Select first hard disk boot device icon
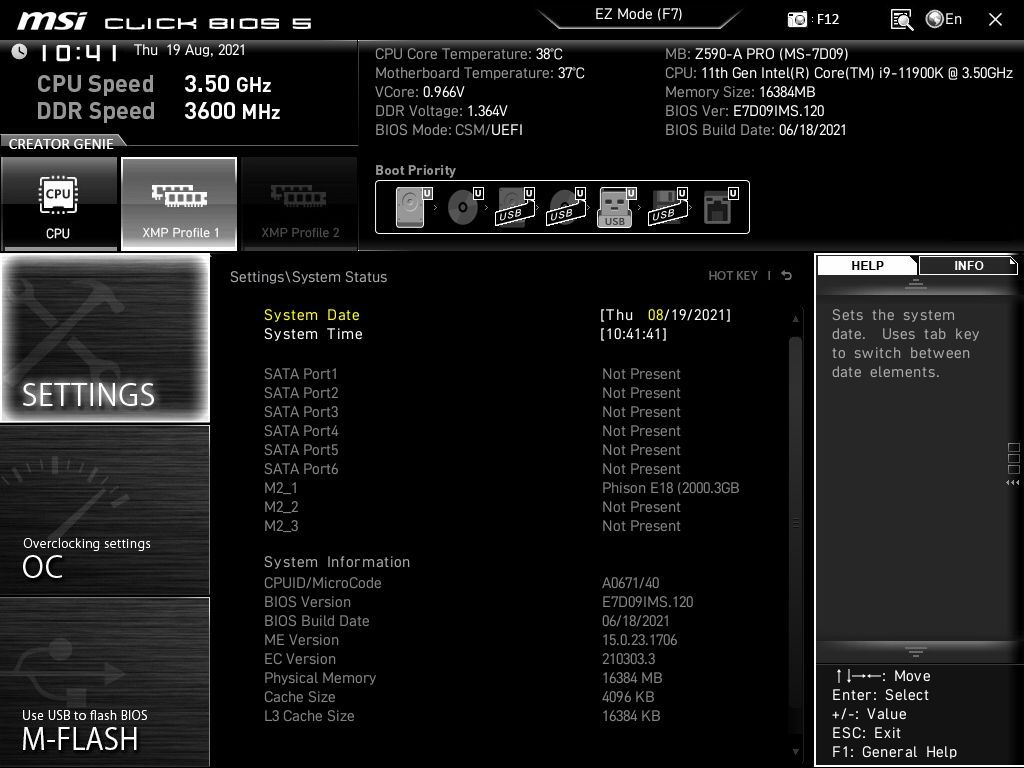 tap(413, 207)
